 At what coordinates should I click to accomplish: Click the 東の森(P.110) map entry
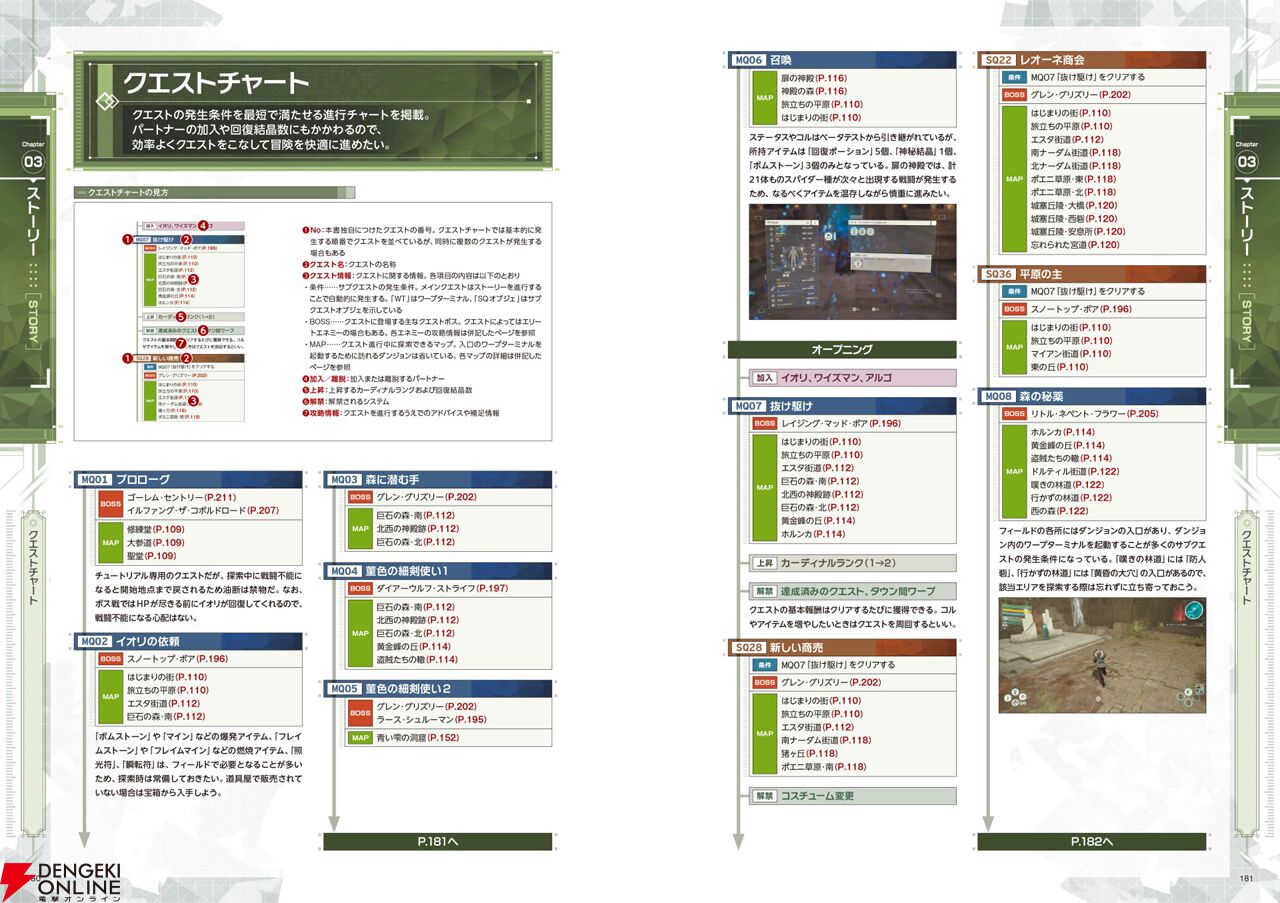[1062, 367]
